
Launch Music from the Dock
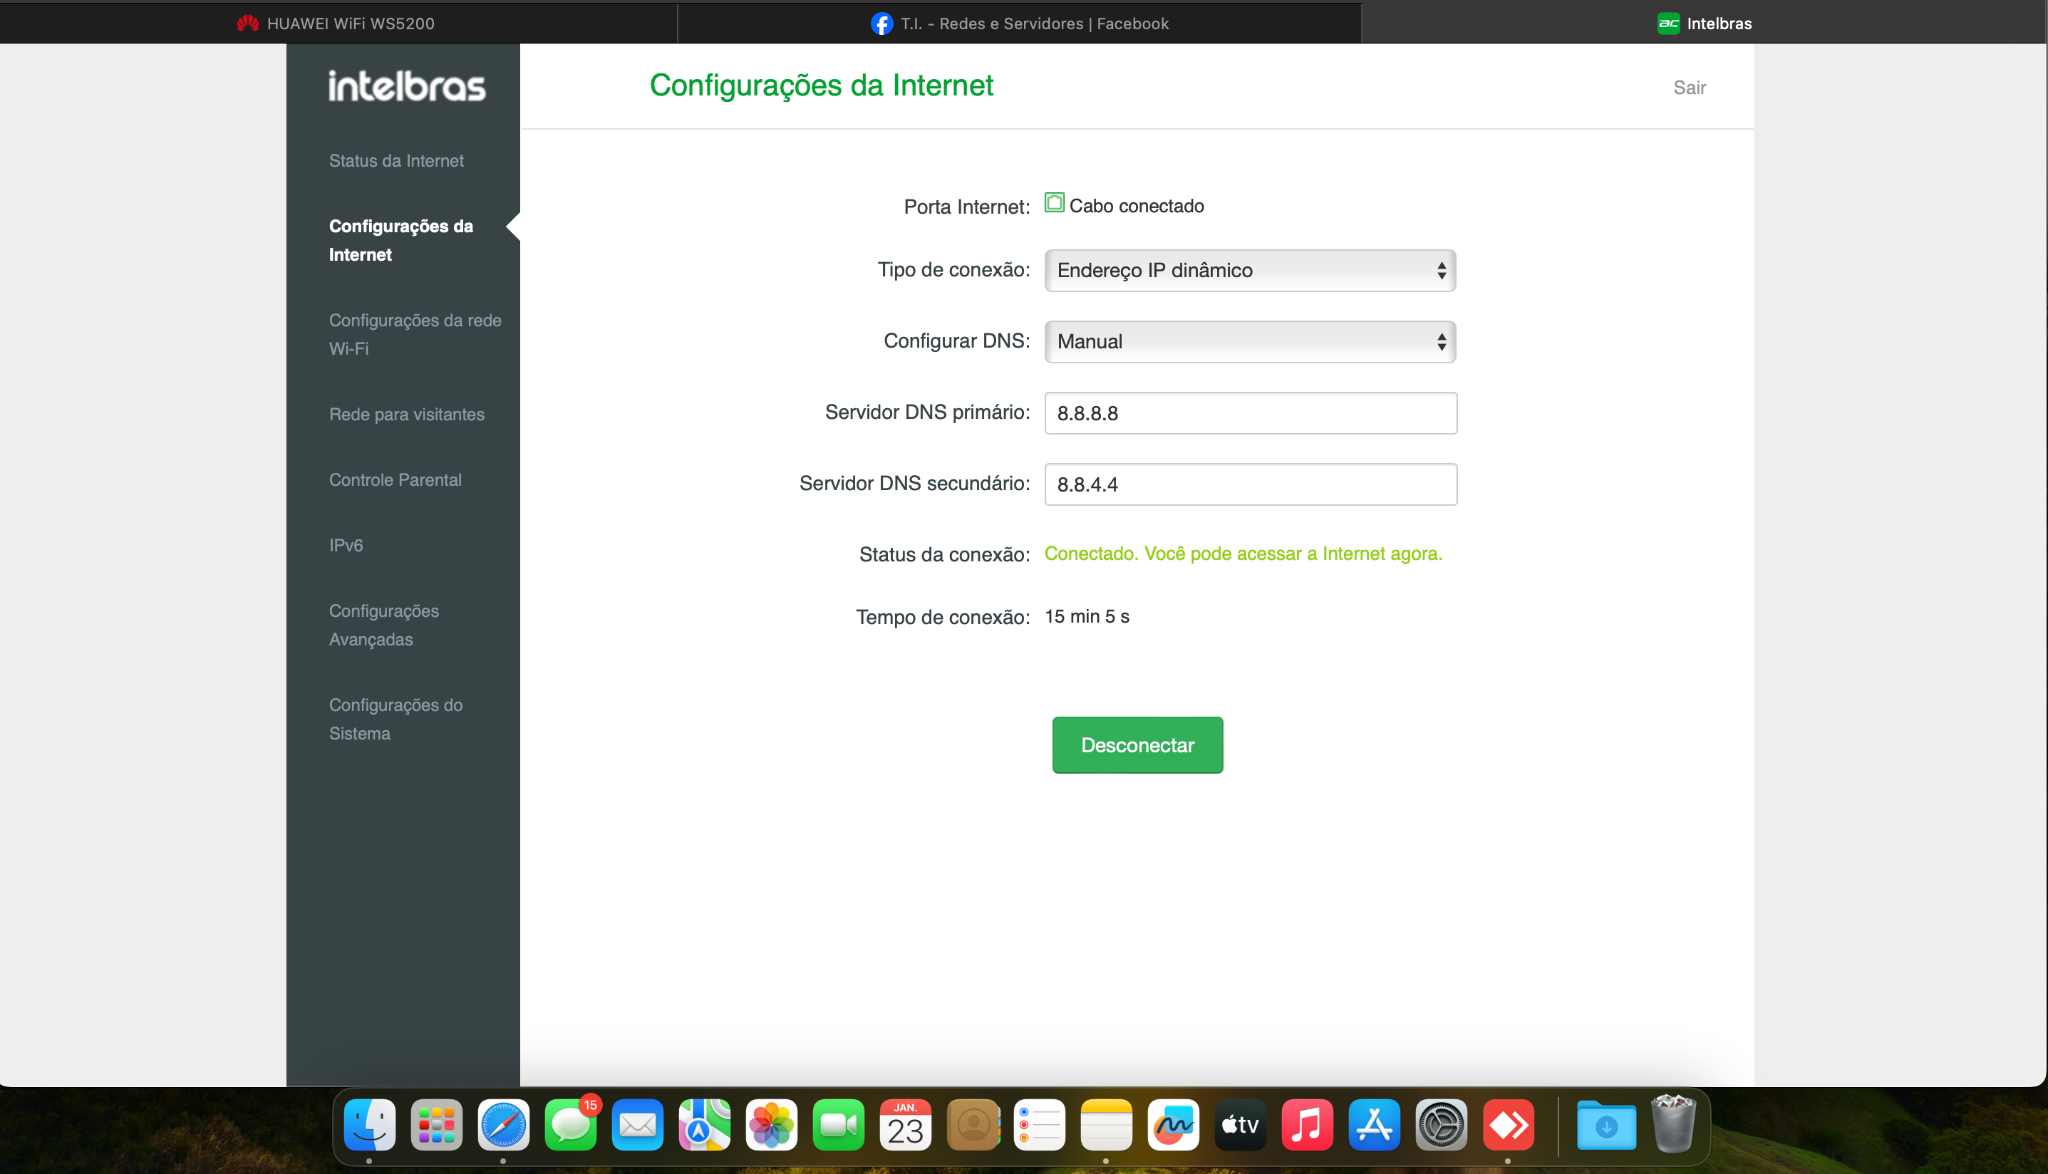coord(1308,1125)
